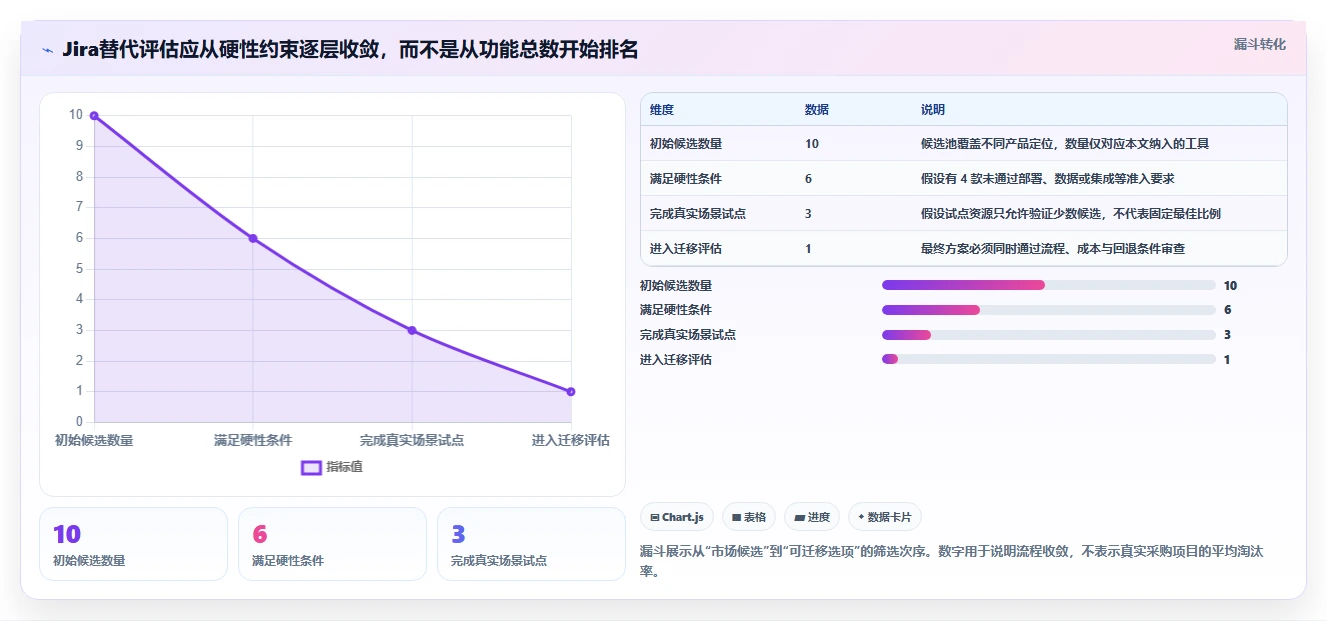
Task: Click the lightning icon before the Jira title
Action: (x=47, y=50)
